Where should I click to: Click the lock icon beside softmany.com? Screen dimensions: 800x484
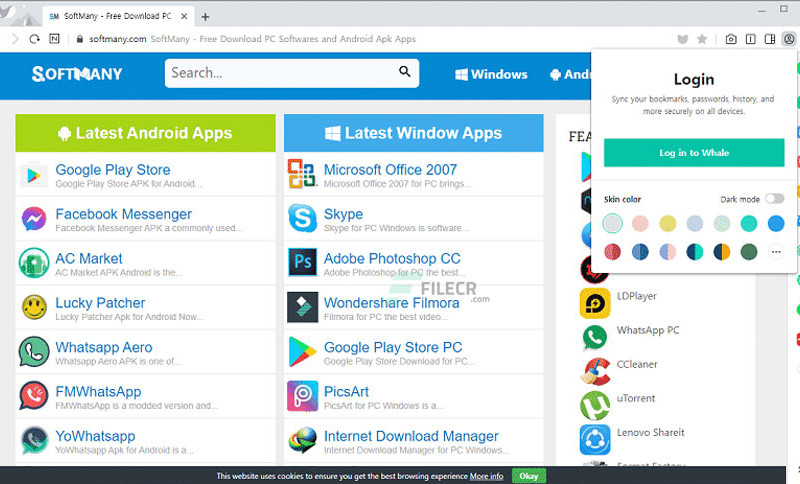coord(79,39)
